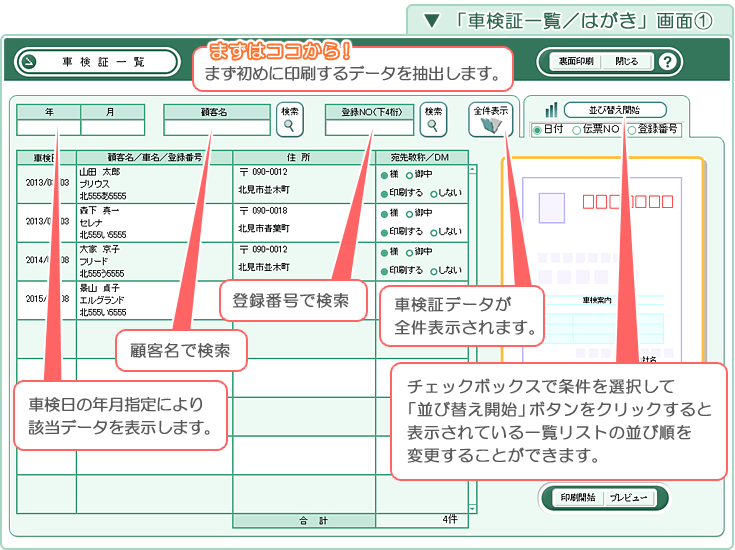Select しない for 大家 京子 row
The width and height of the screenshot is (735, 550).
tap(434, 271)
